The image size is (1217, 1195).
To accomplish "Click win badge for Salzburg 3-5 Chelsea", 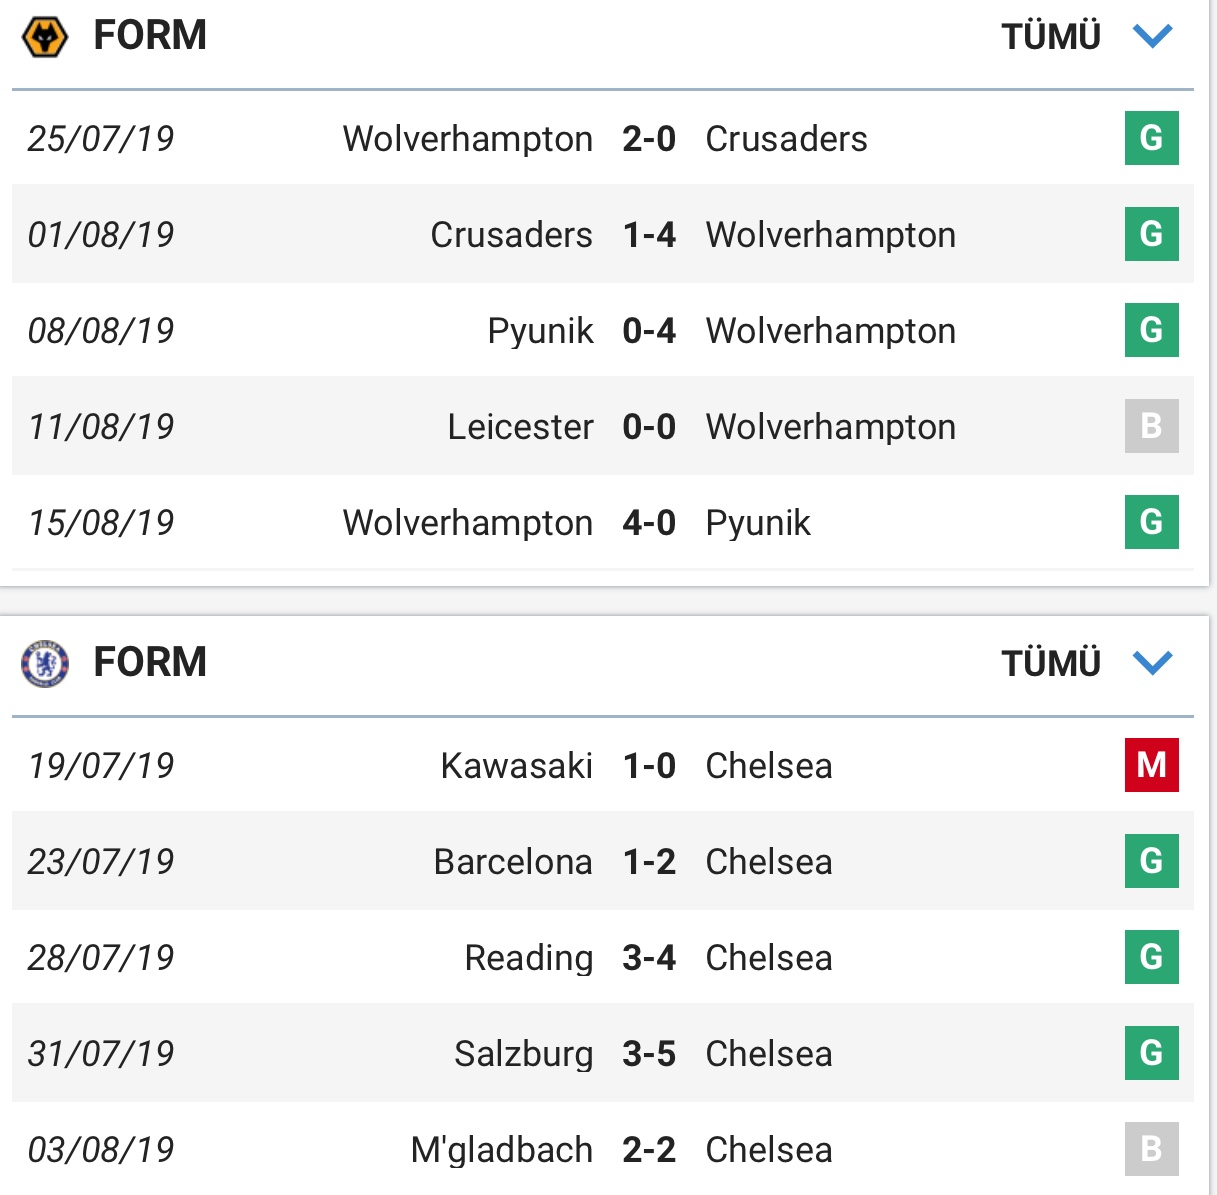I will tap(1151, 1053).
